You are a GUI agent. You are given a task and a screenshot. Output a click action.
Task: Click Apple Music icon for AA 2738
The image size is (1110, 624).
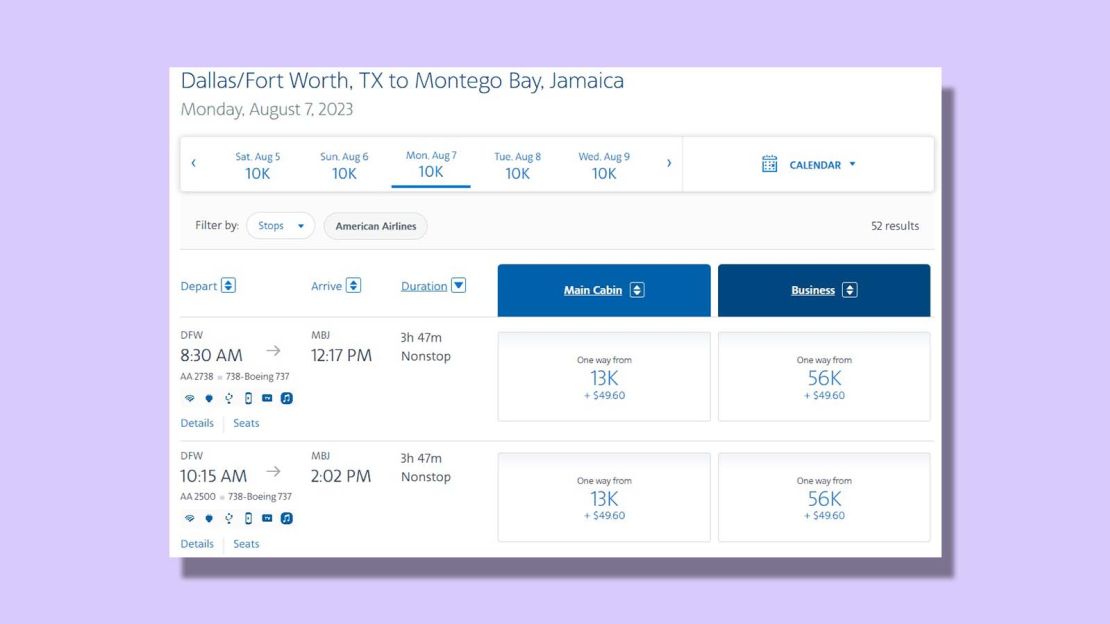(287, 398)
